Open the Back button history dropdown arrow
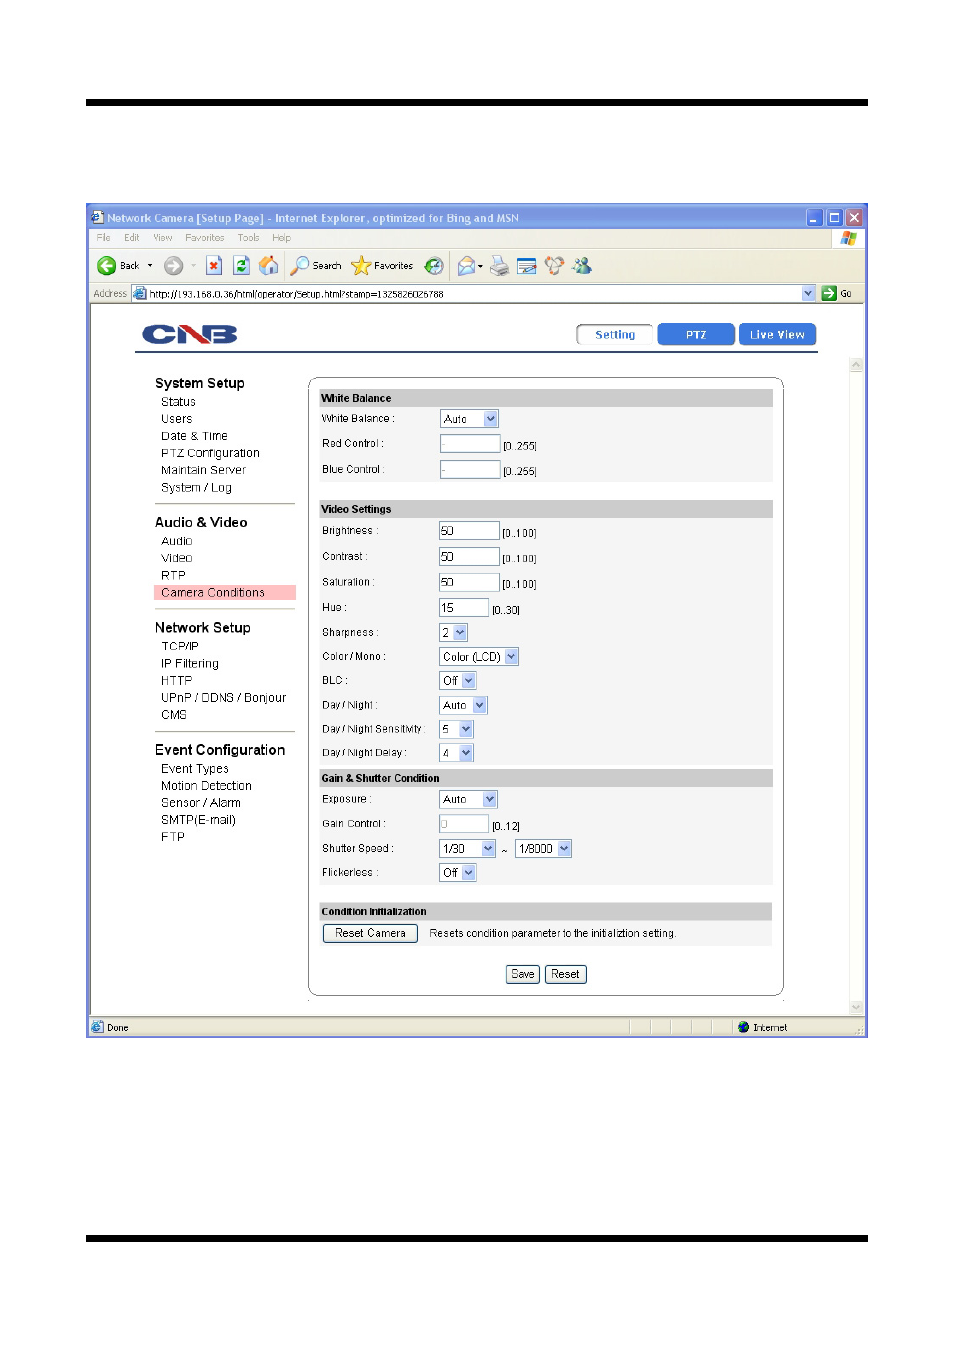 (150, 266)
